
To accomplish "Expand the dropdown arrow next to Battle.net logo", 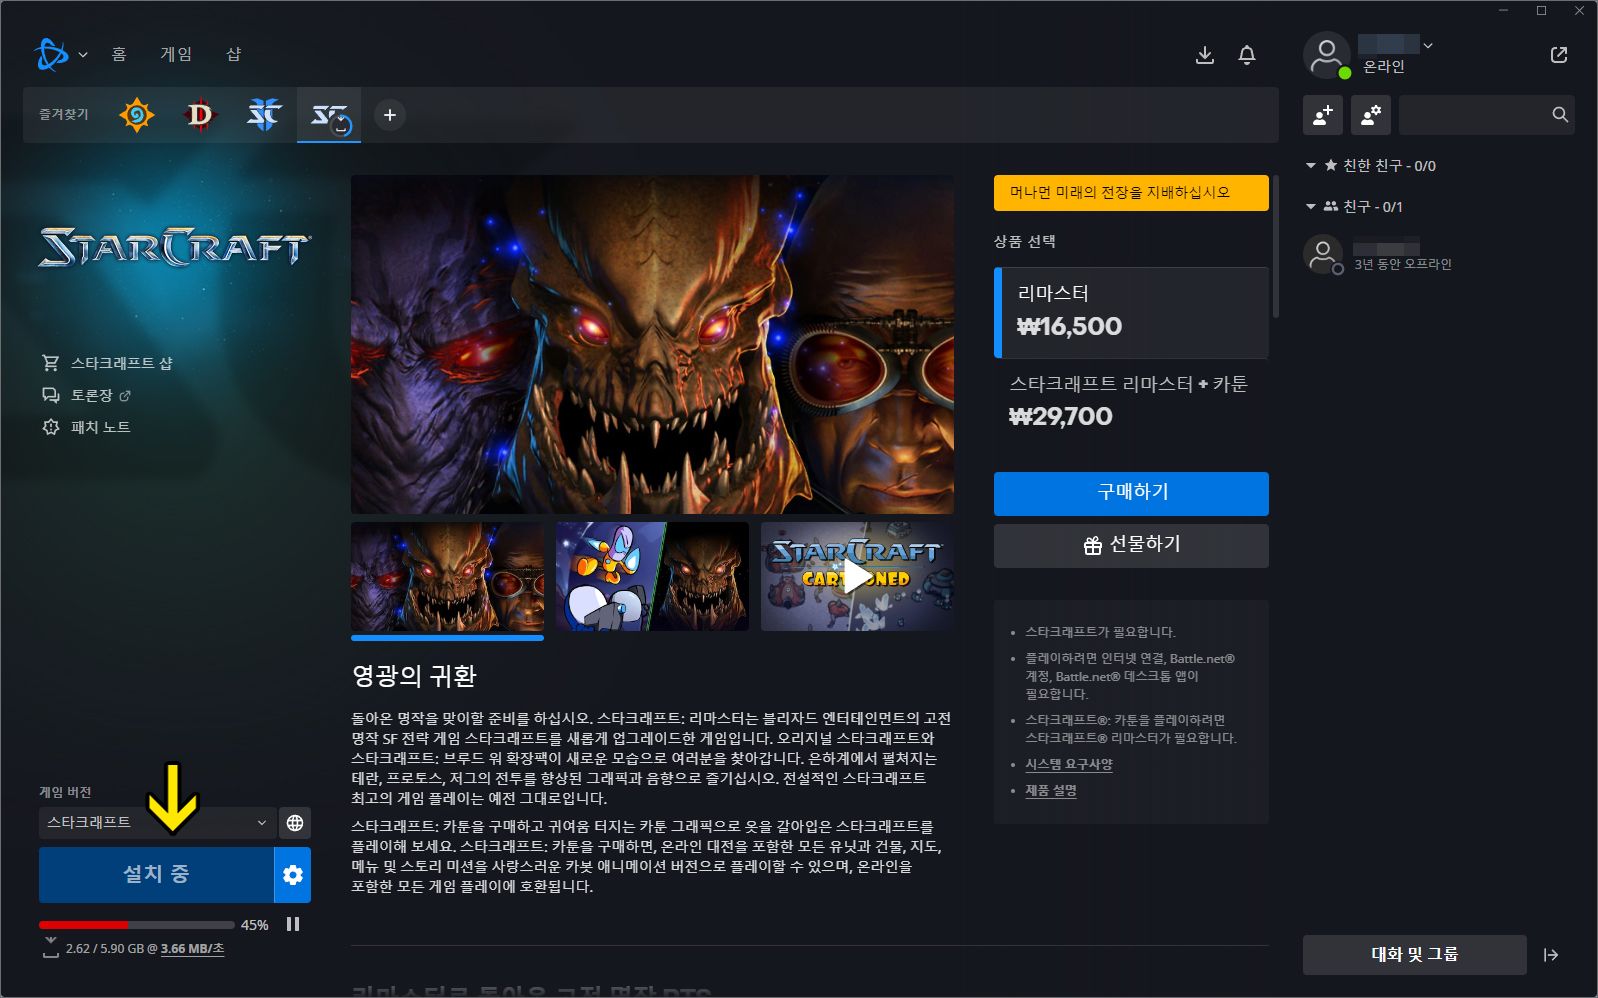I will [83, 55].
